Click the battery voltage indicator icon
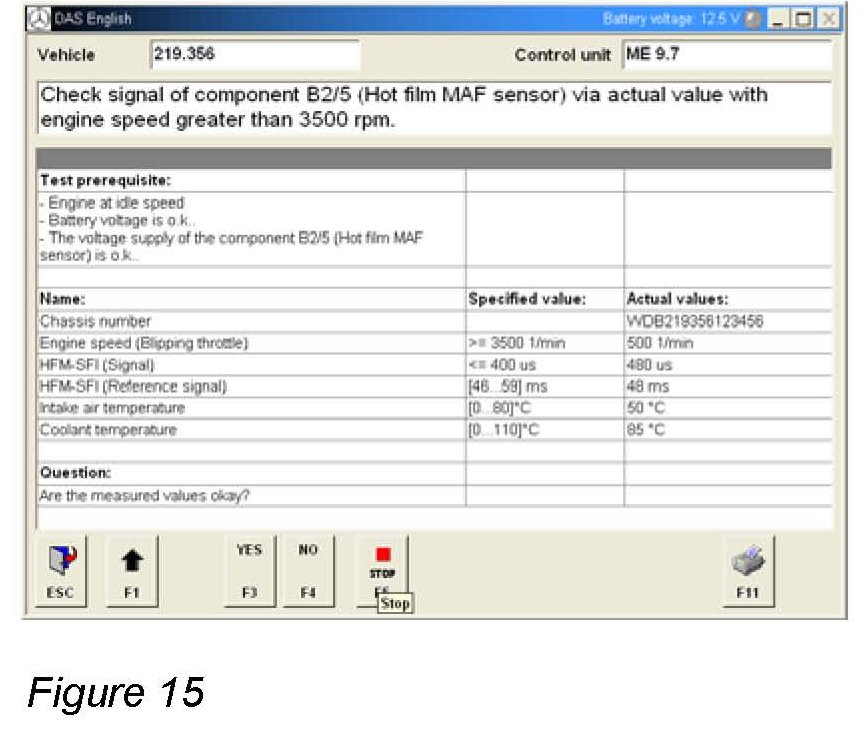 pos(753,19)
